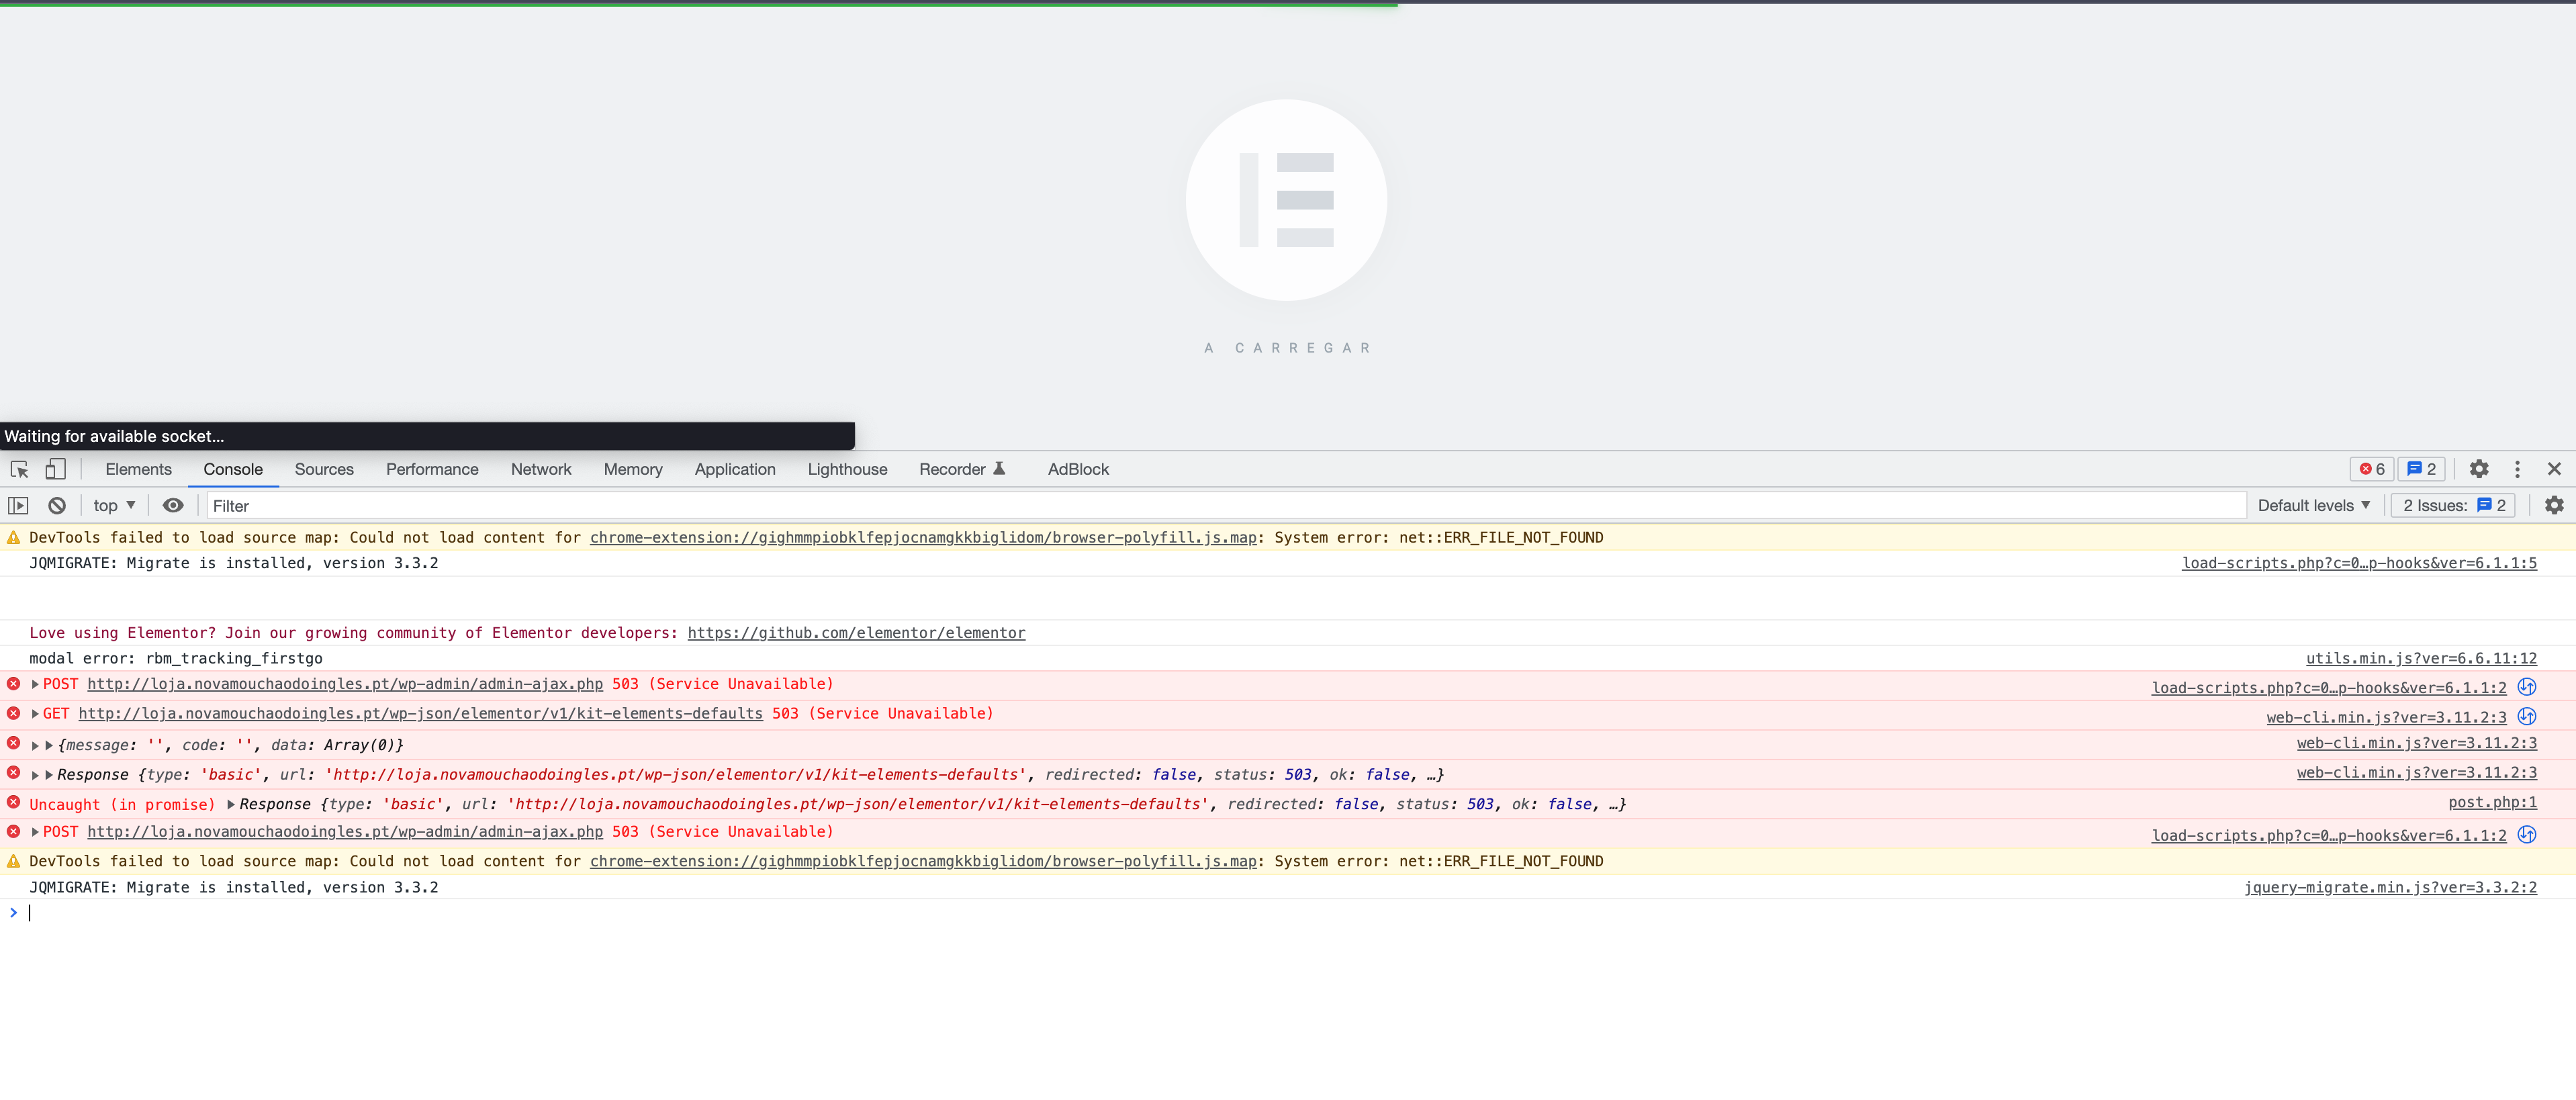Expand the GET kit-elements-defaults error entry
The image size is (2576, 1100).
[x=36, y=714]
